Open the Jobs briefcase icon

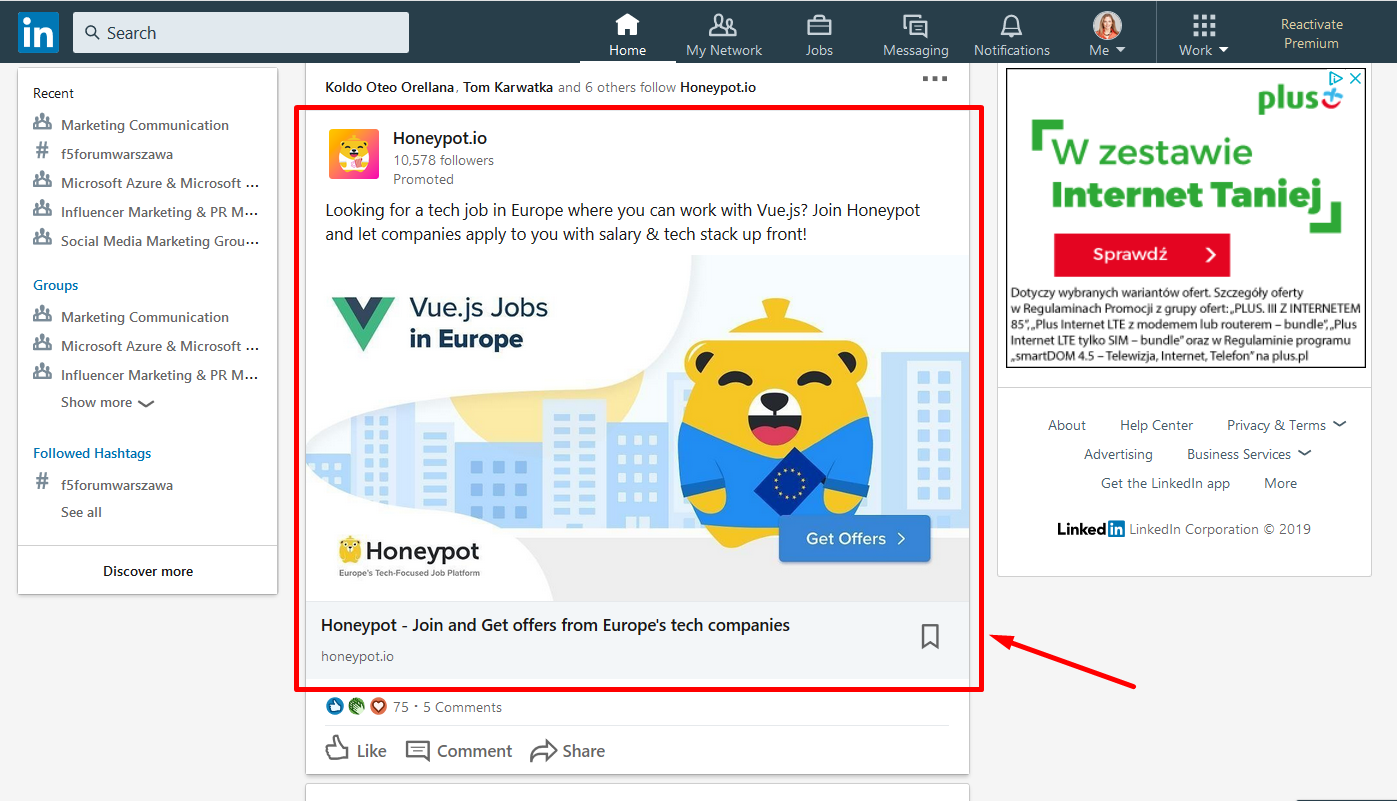pyautogui.click(x=819, y=26)
